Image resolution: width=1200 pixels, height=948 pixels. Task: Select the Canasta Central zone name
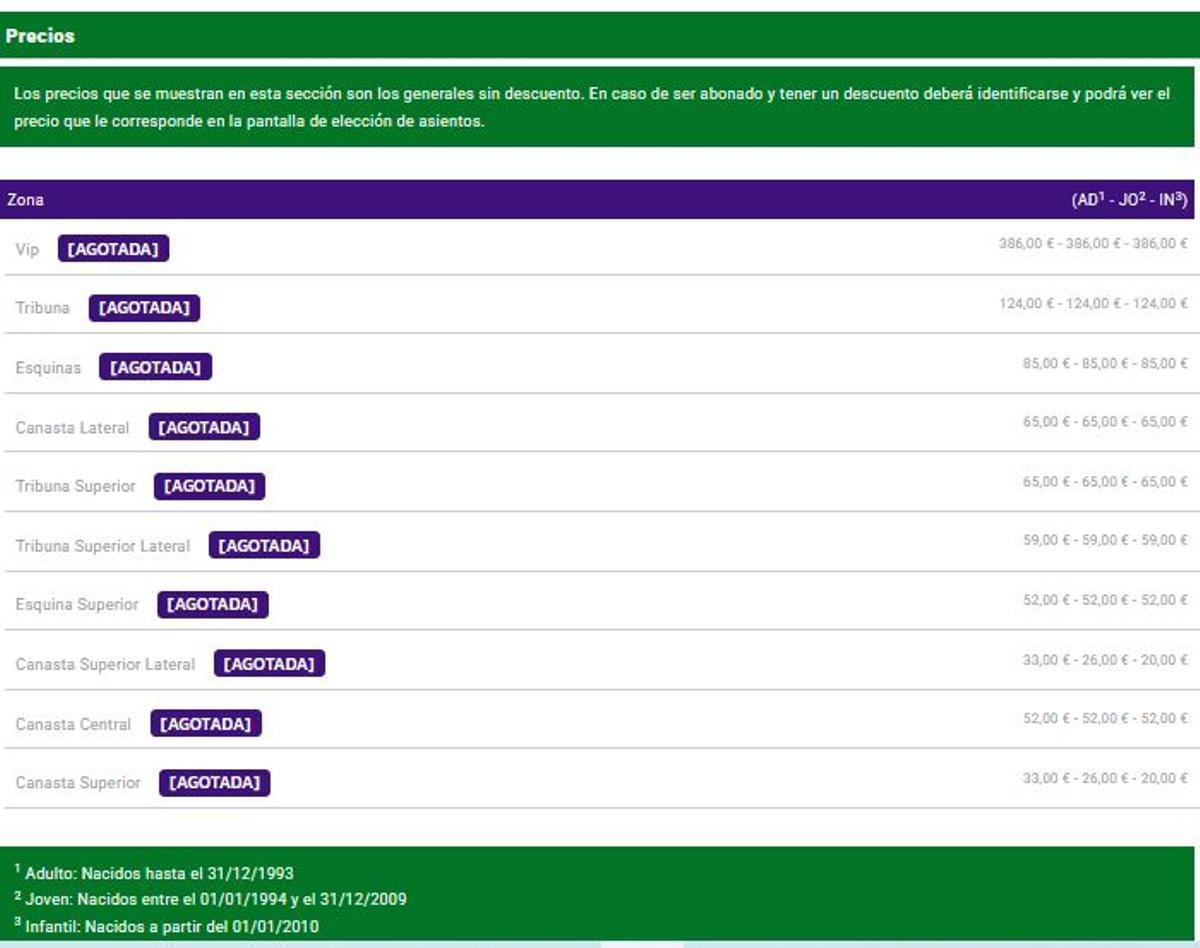pos(73,724)
